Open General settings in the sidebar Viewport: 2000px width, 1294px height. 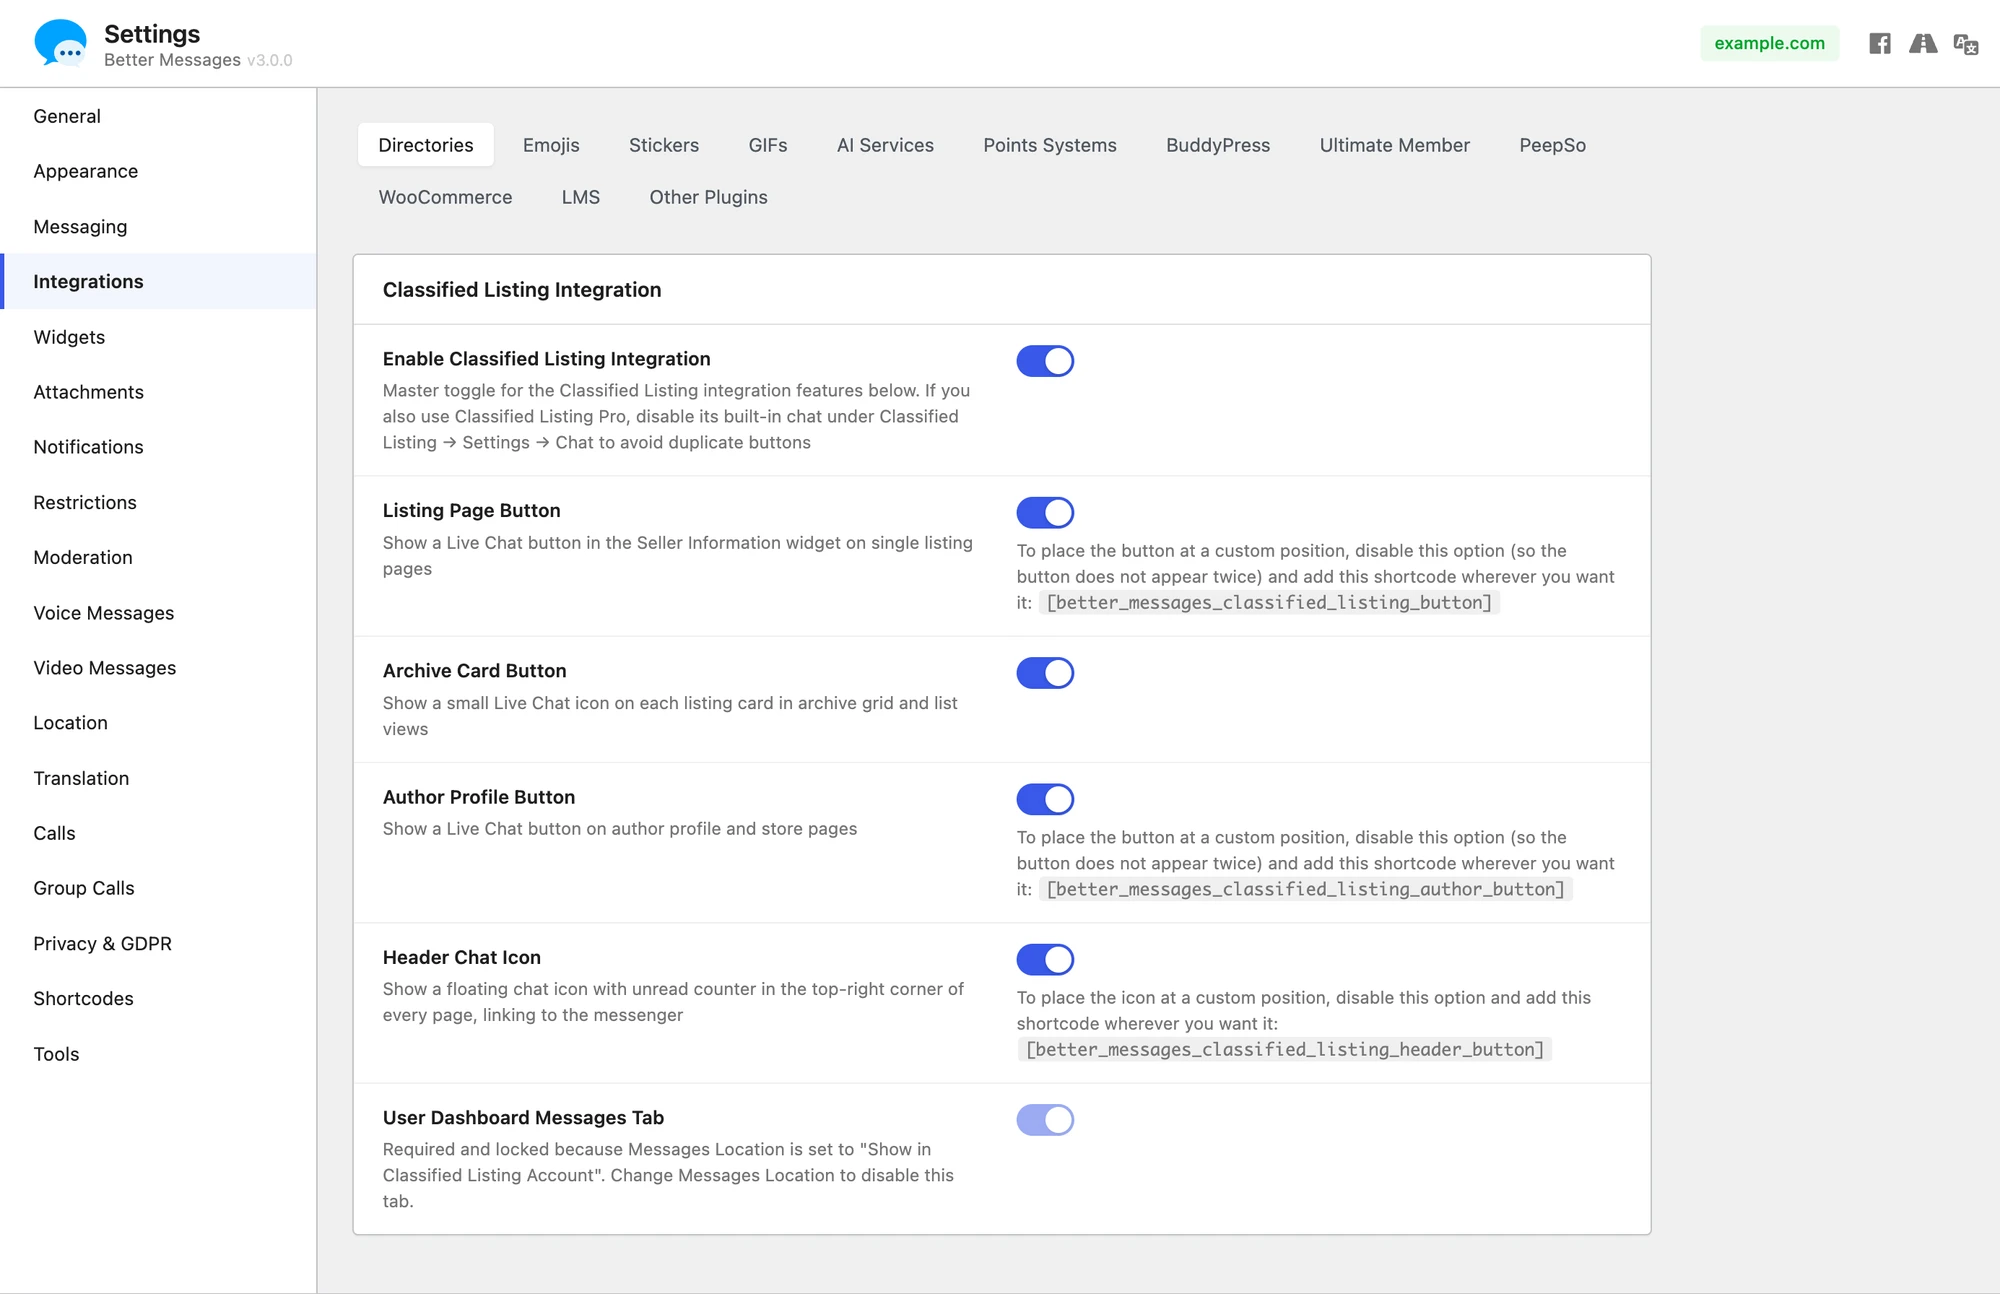tap(158, 116)
